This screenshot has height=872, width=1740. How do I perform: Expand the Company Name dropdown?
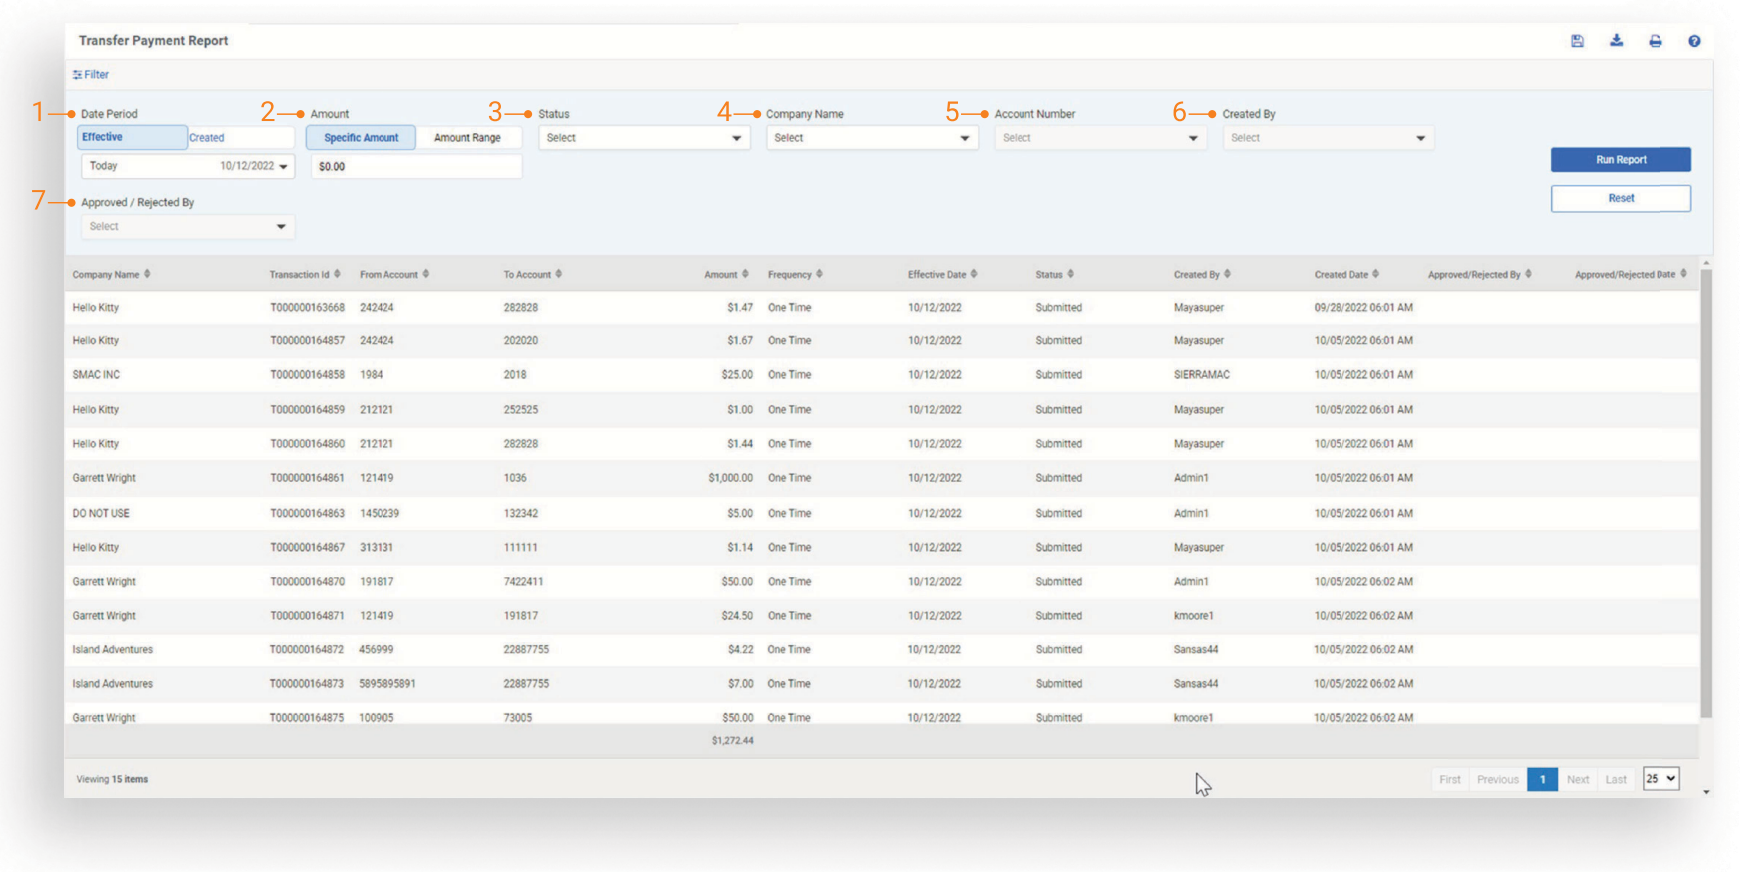click(x=872, y=138)
